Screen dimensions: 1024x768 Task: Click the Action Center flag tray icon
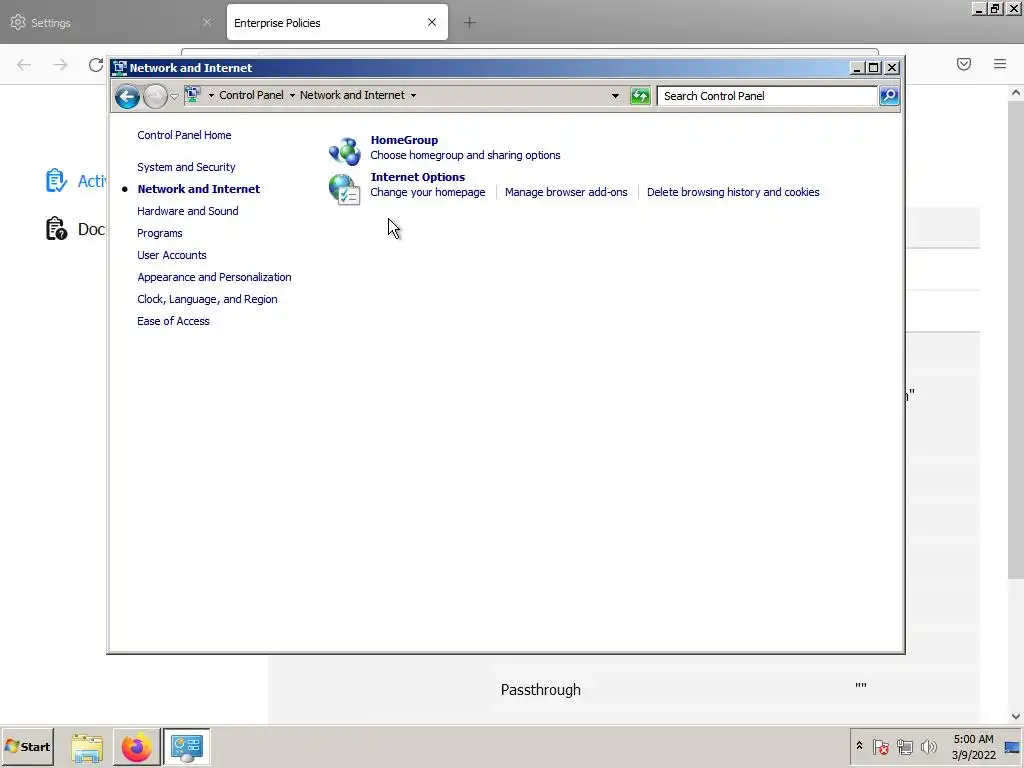[x=880, y=746]
